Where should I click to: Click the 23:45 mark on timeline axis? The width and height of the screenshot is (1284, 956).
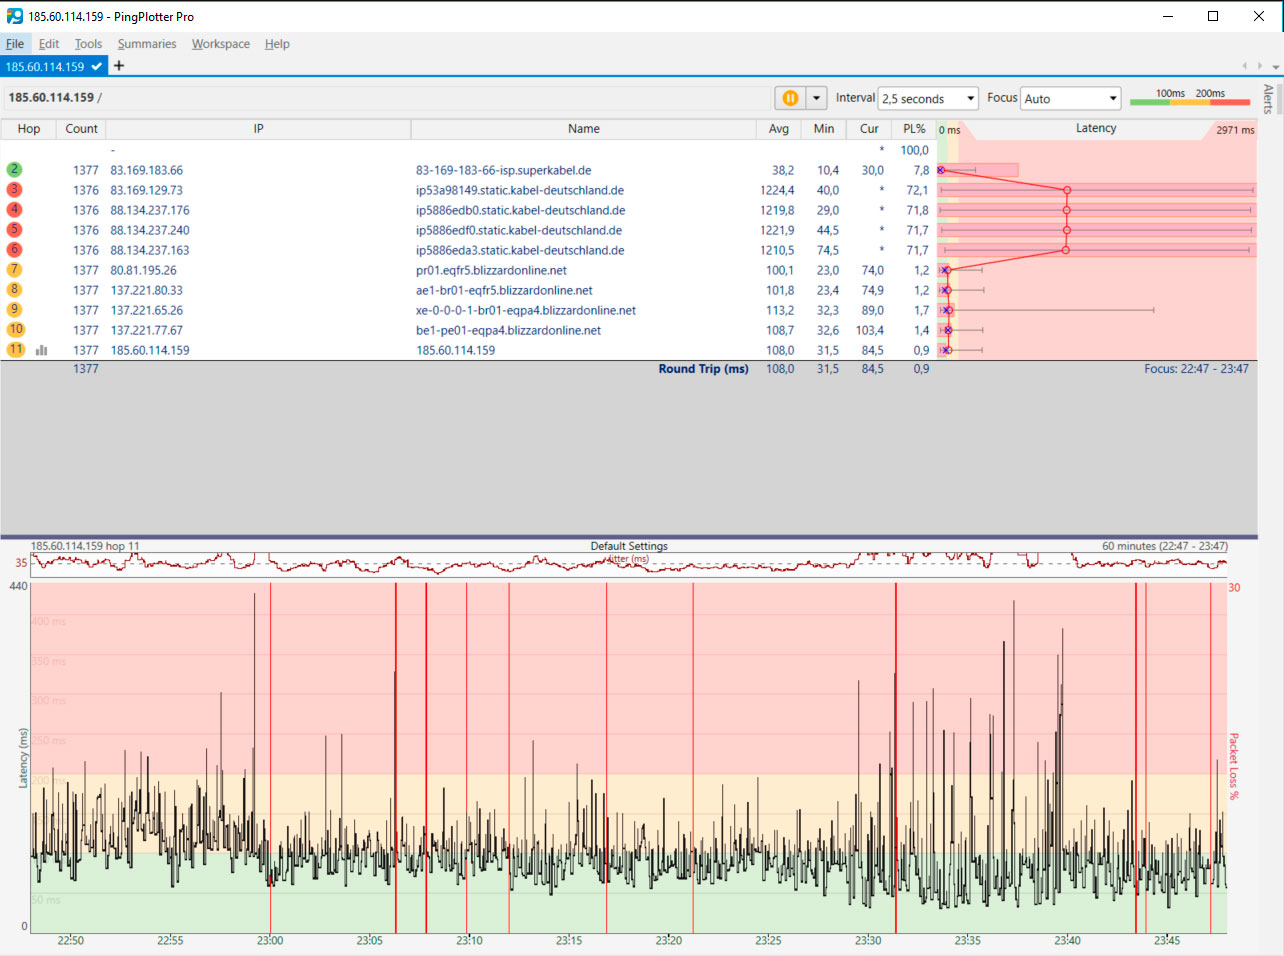[x=1167, y=941]
